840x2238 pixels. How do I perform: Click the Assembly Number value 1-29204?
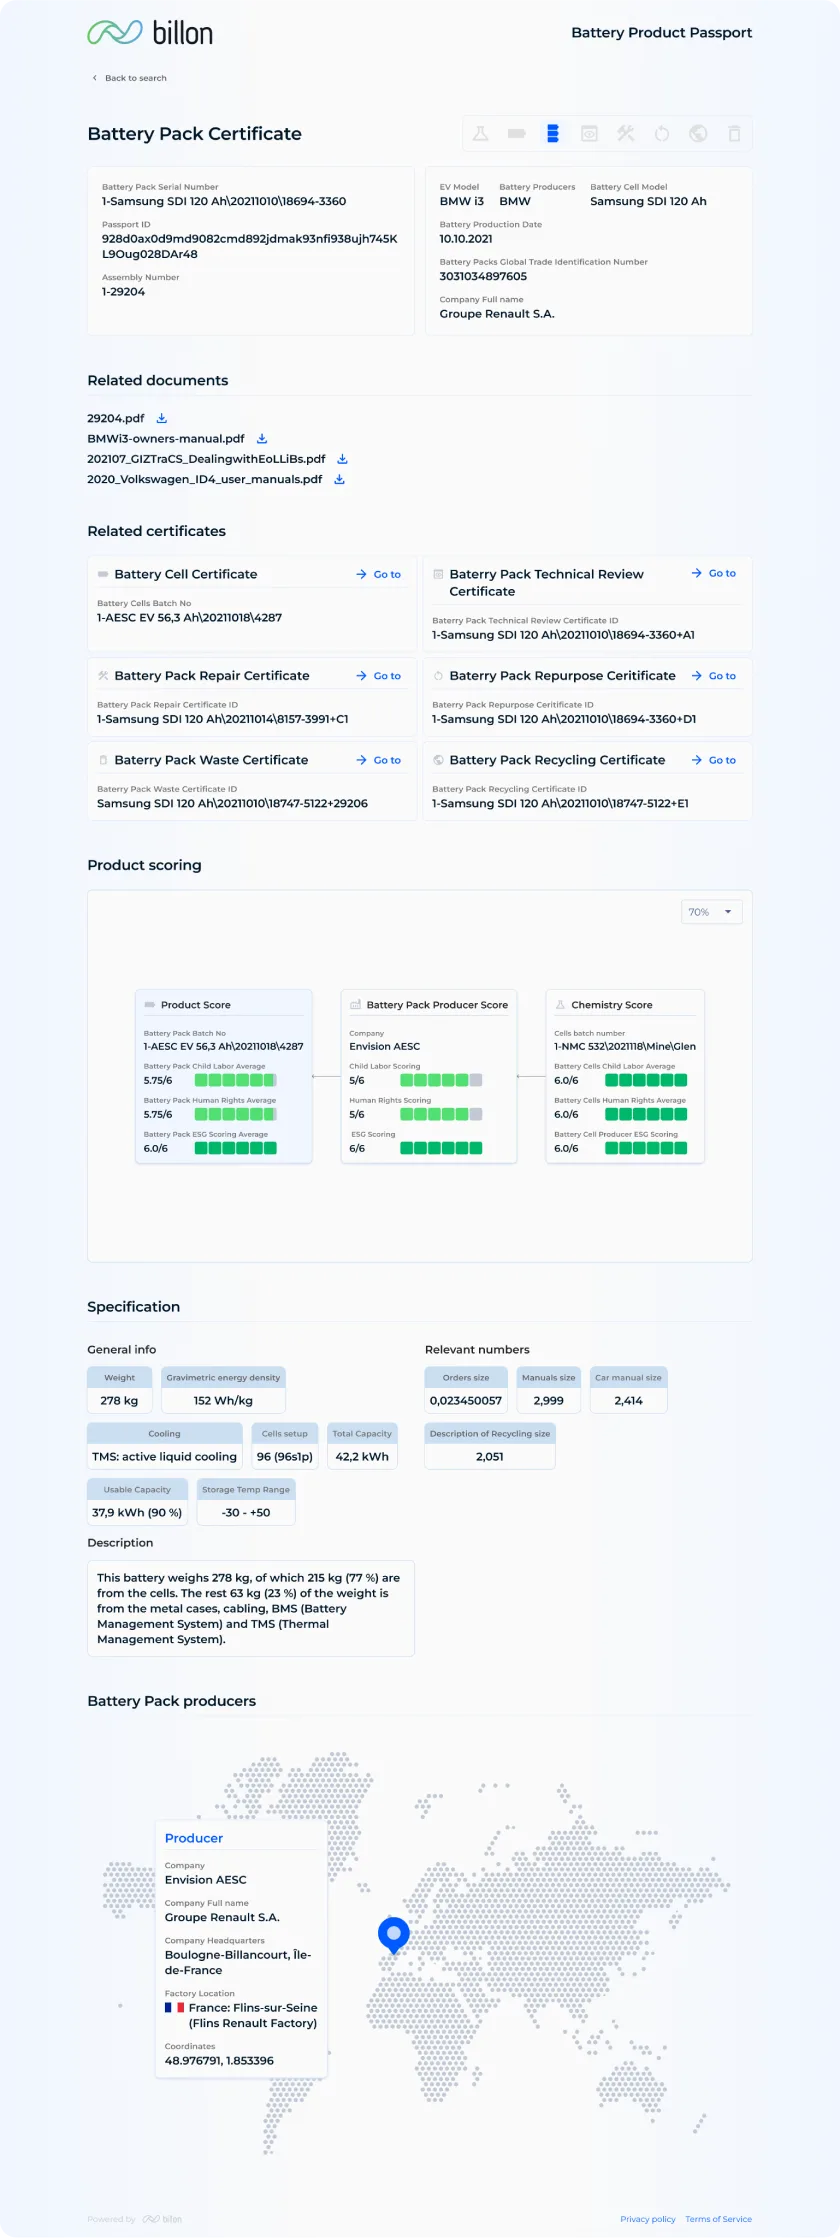coord(123,292)
